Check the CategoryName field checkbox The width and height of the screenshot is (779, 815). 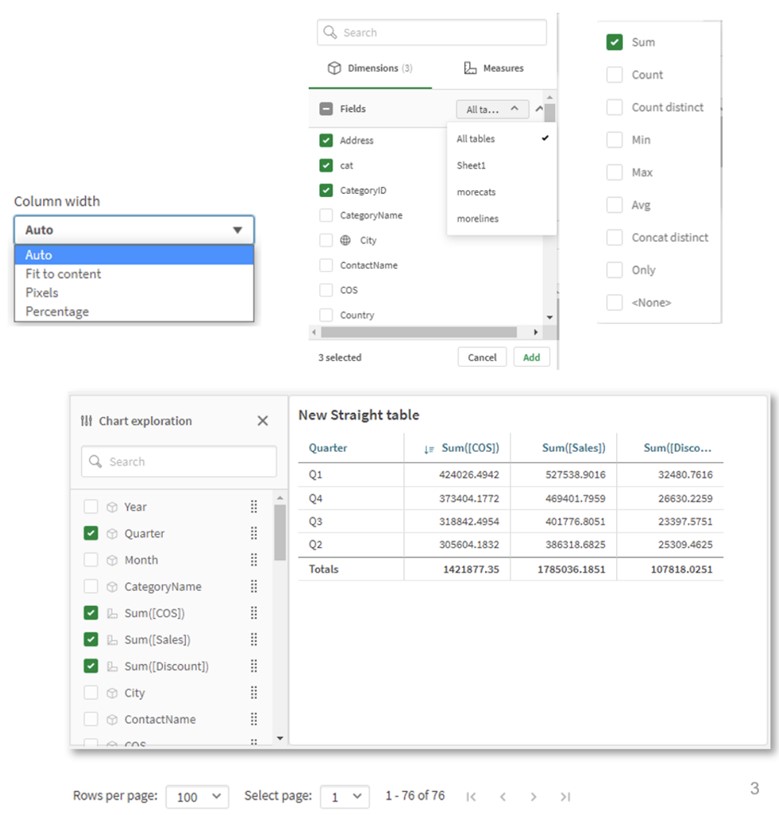pyautogui.click(x=326, y=215)
